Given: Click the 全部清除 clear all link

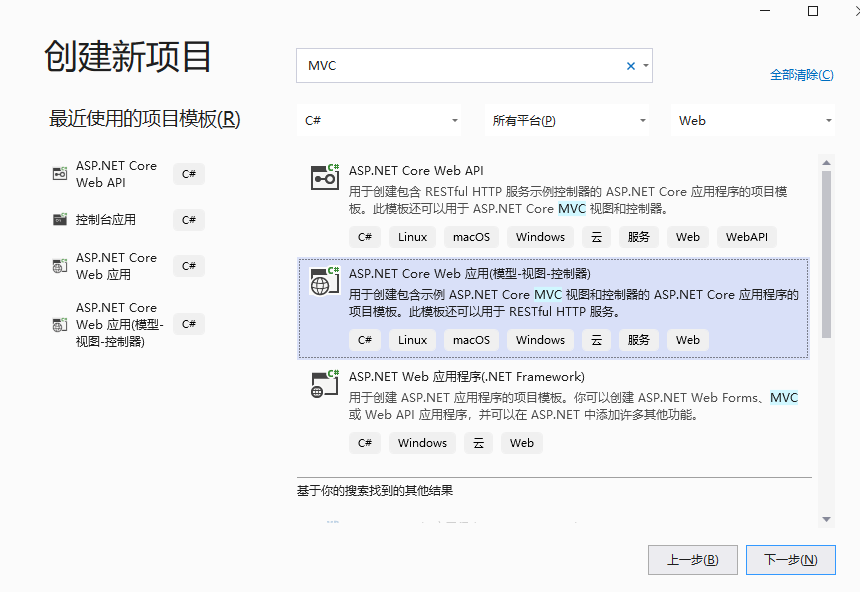Looking at the screenshot, I should tap(801, 75).
